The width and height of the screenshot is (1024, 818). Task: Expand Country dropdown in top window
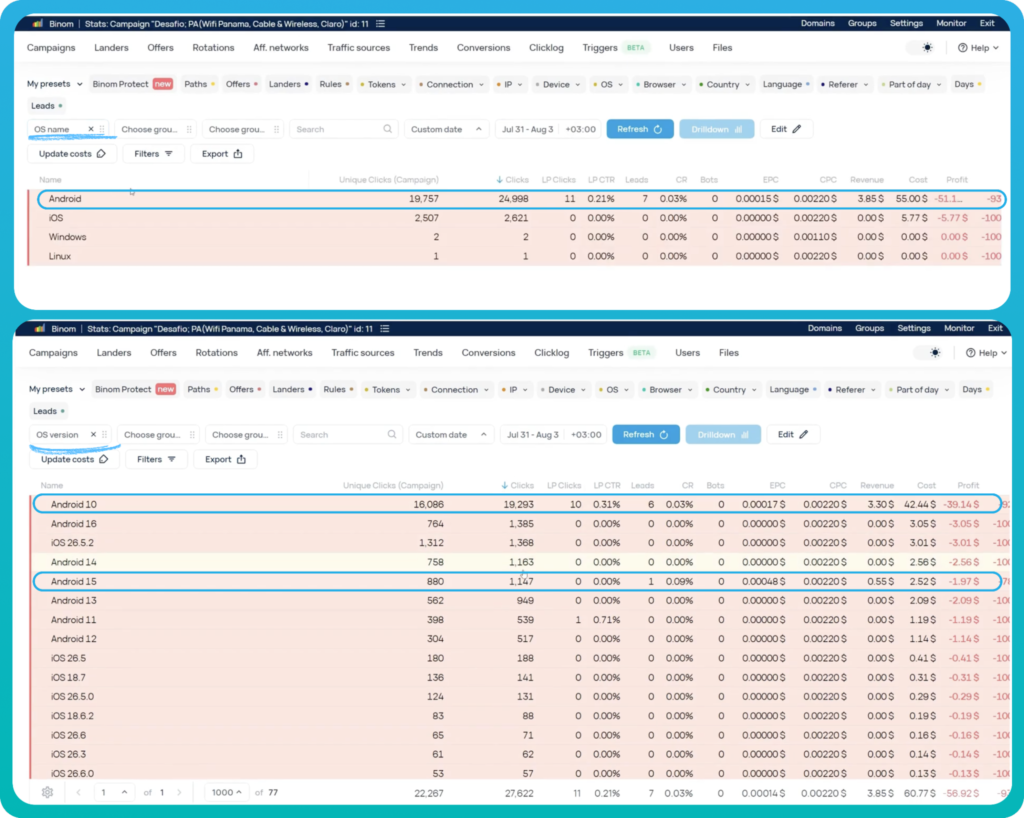[725, 84]
